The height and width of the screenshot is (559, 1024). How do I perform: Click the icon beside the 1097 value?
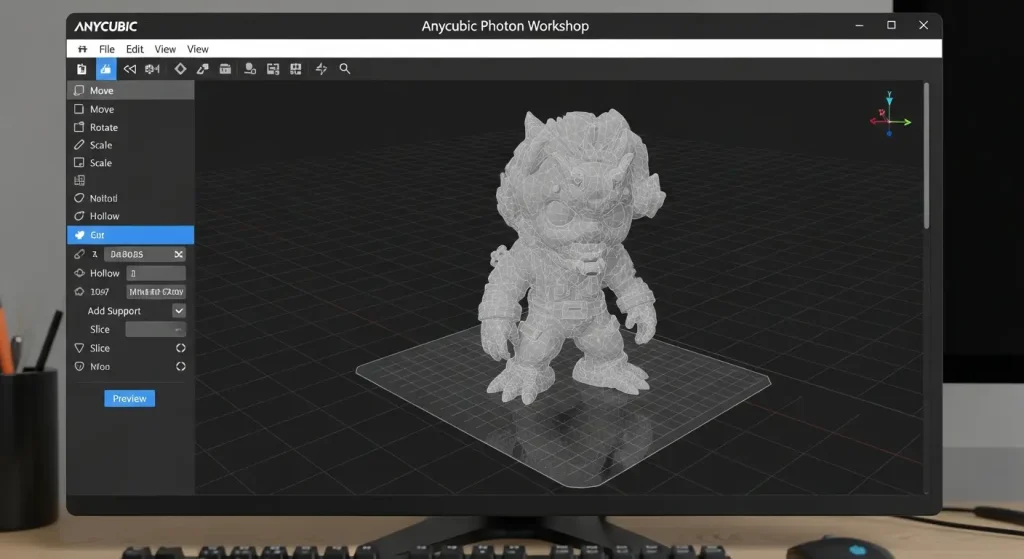point(79,292)
